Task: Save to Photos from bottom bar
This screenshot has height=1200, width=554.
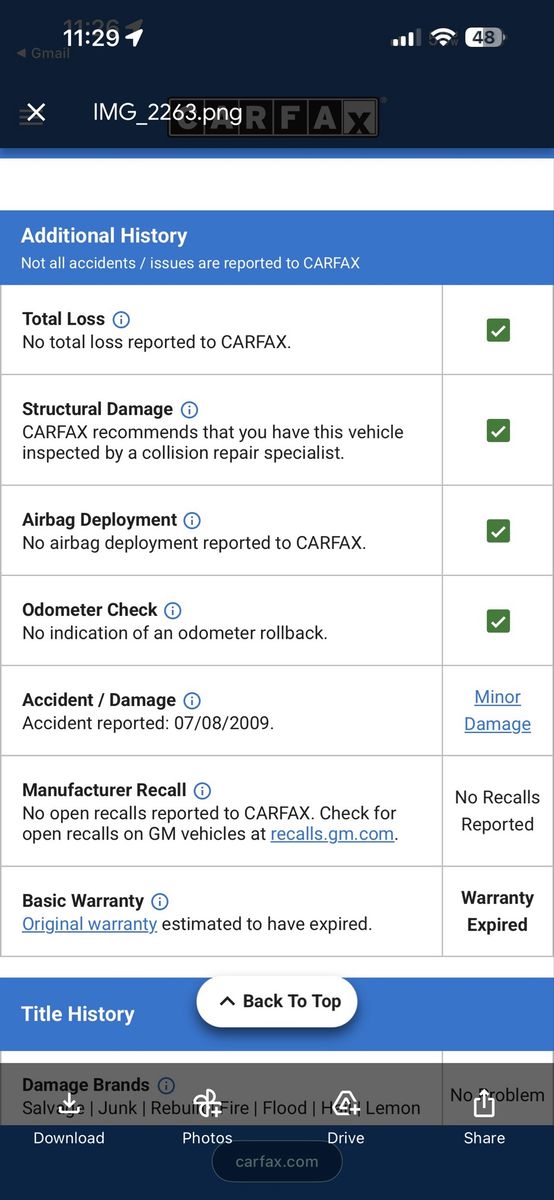Action: point(208,1117)
